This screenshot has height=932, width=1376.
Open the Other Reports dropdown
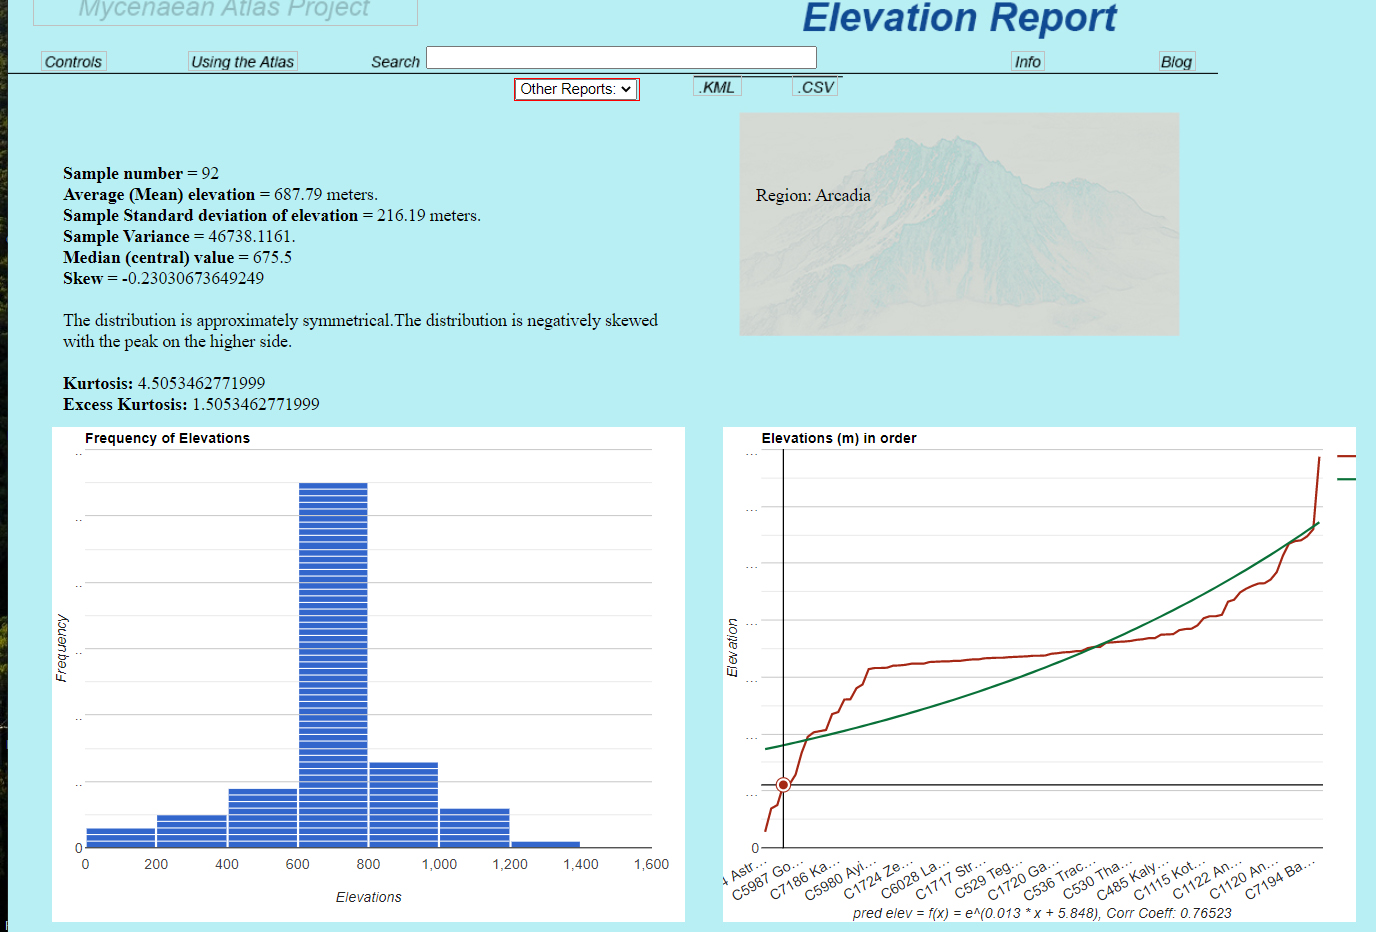[x=576, y=89]
